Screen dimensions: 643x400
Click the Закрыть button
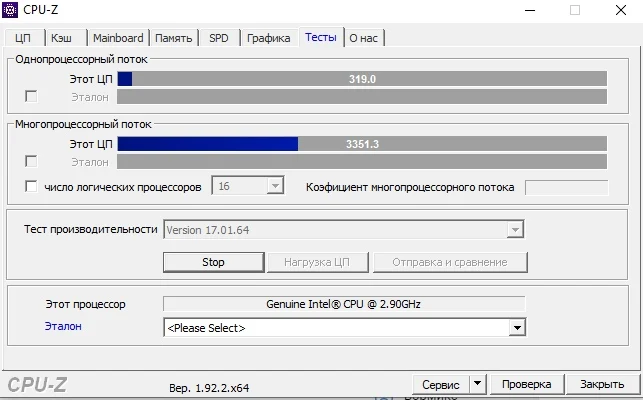(602, 384)
